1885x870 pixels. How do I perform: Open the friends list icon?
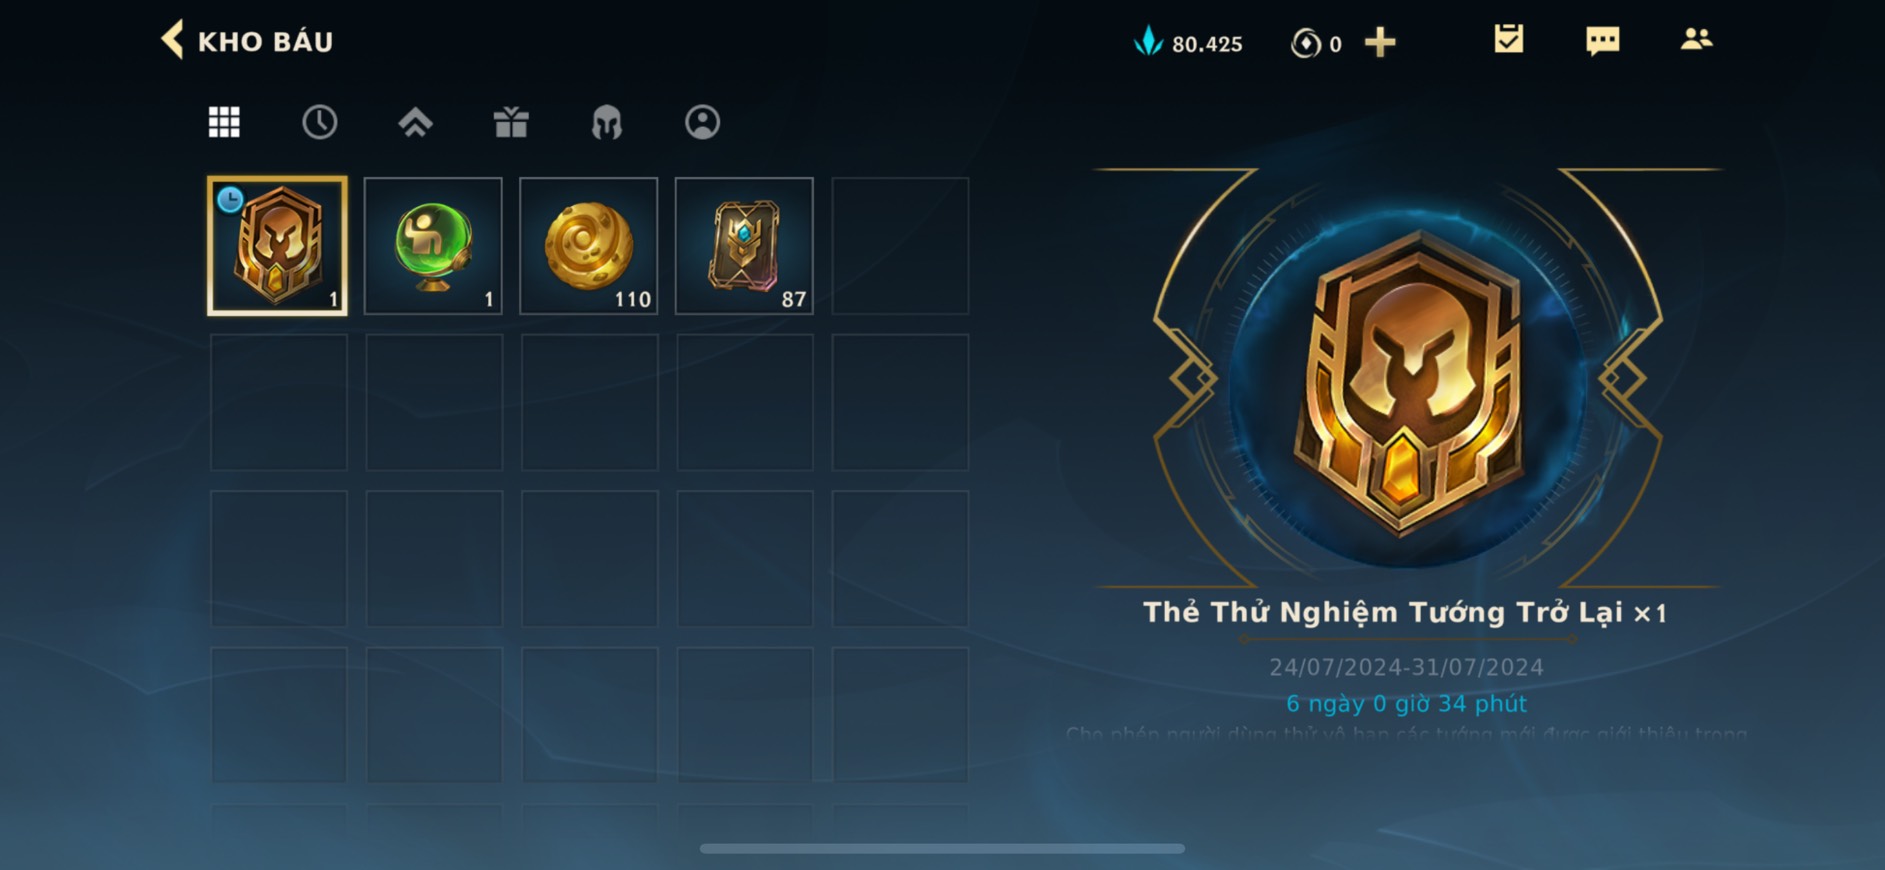tap(1696, 39)
